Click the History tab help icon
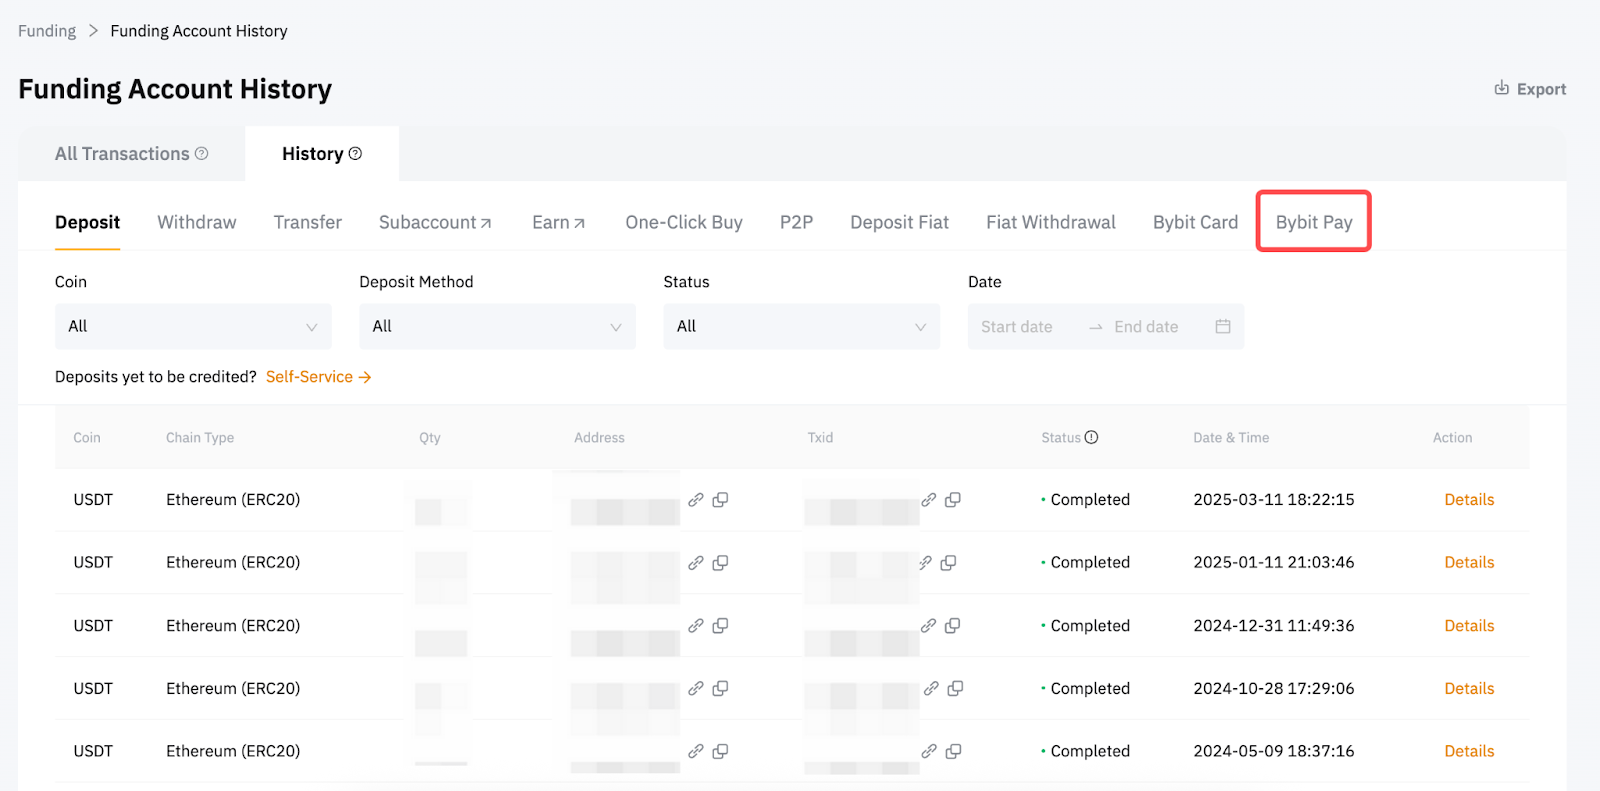 pos(355,153)
